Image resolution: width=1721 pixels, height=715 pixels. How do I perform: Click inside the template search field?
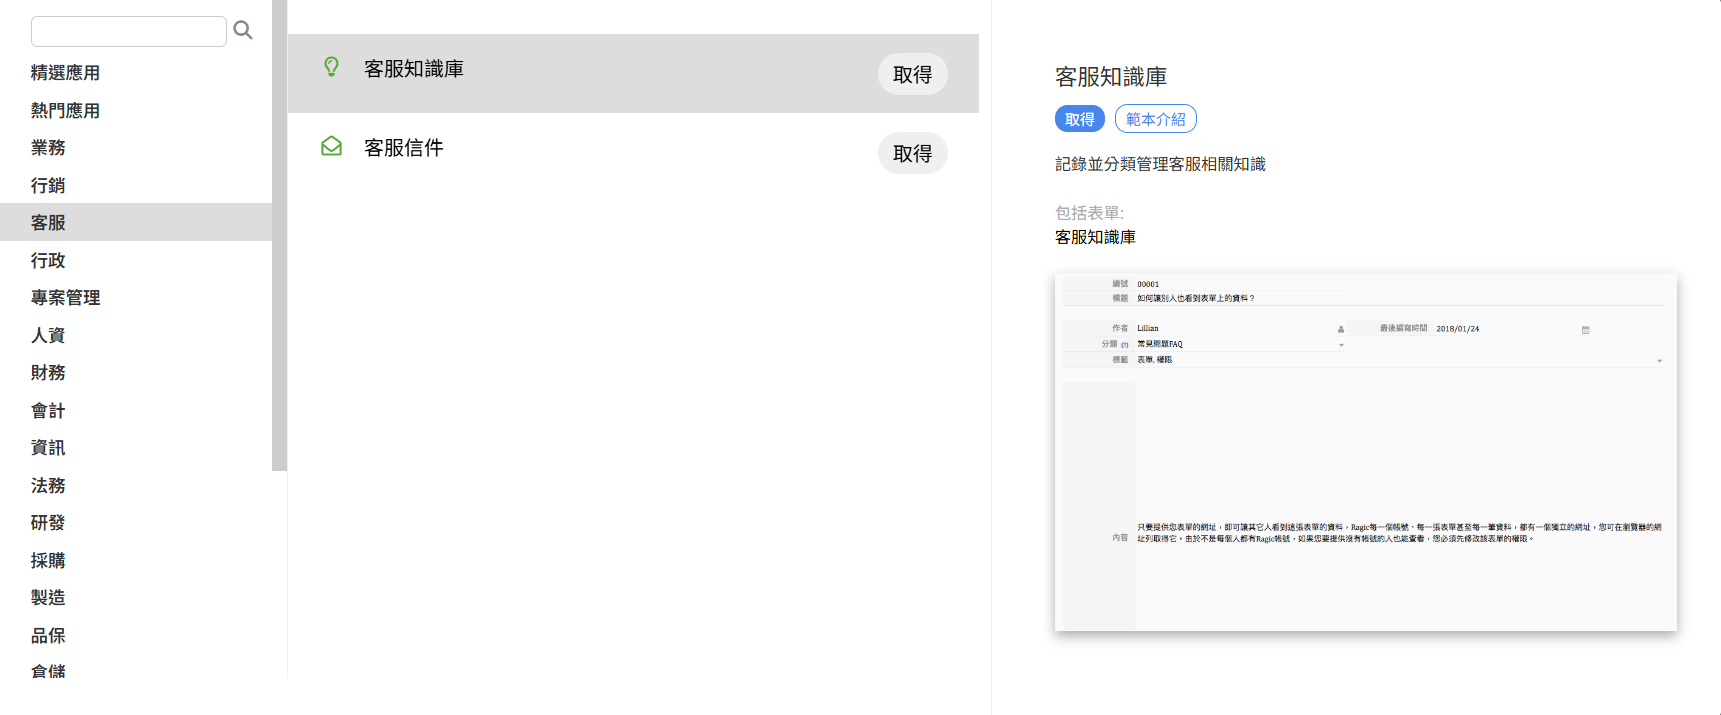129,31
